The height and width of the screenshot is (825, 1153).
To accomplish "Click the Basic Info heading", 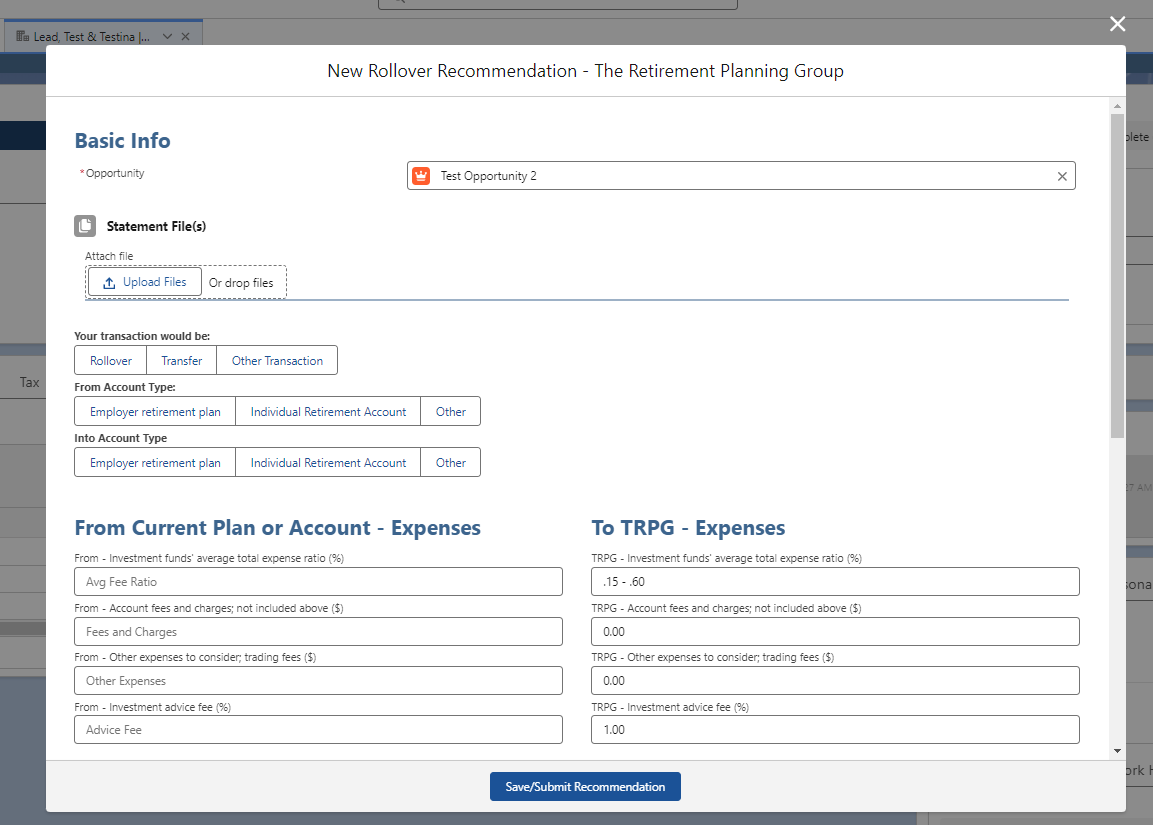I will click(123, 140).
